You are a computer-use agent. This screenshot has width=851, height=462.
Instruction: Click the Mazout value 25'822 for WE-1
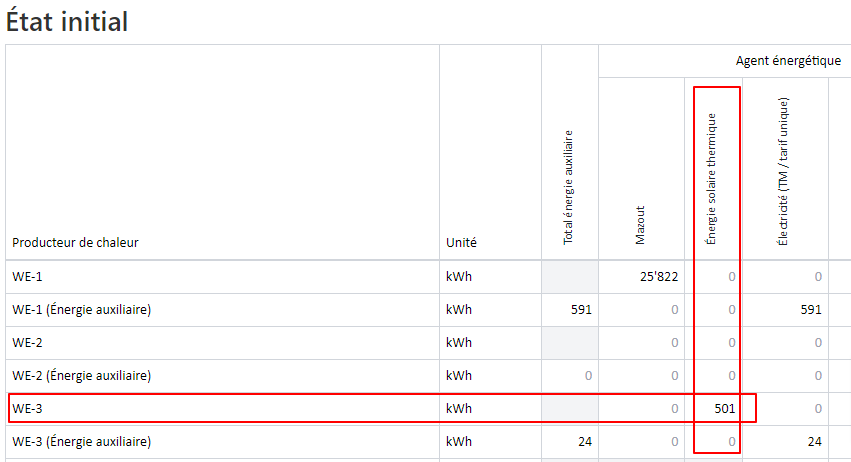click(657, 277)
